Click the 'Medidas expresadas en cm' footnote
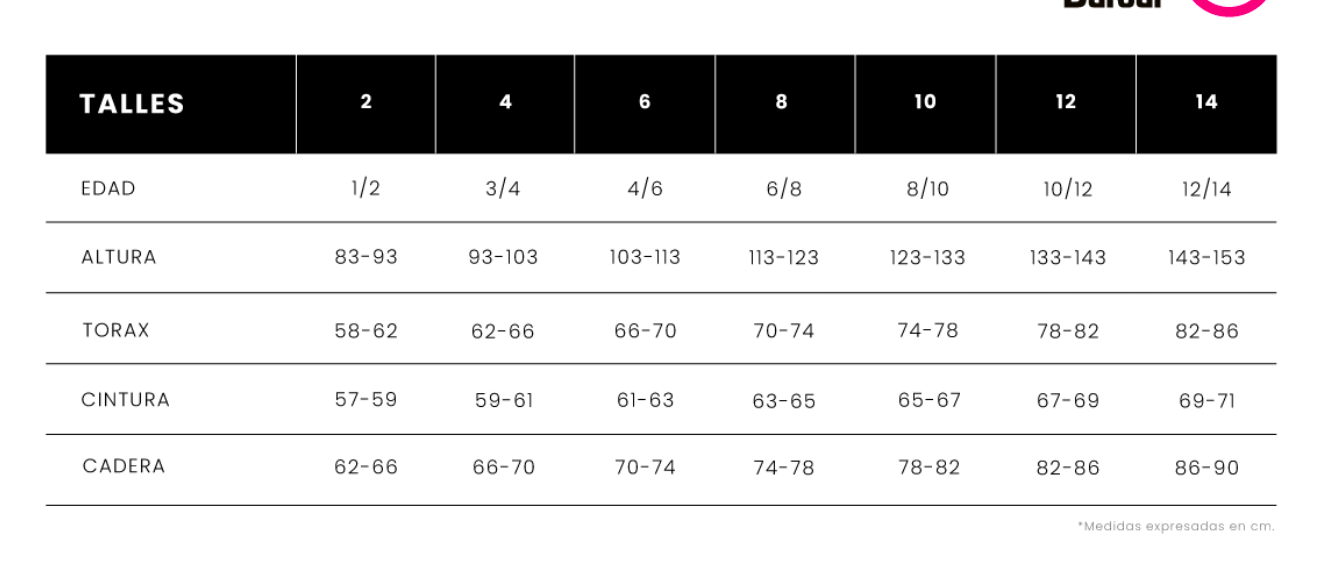Screen dimensions: 1318x569 click(x=1176, y=526)
